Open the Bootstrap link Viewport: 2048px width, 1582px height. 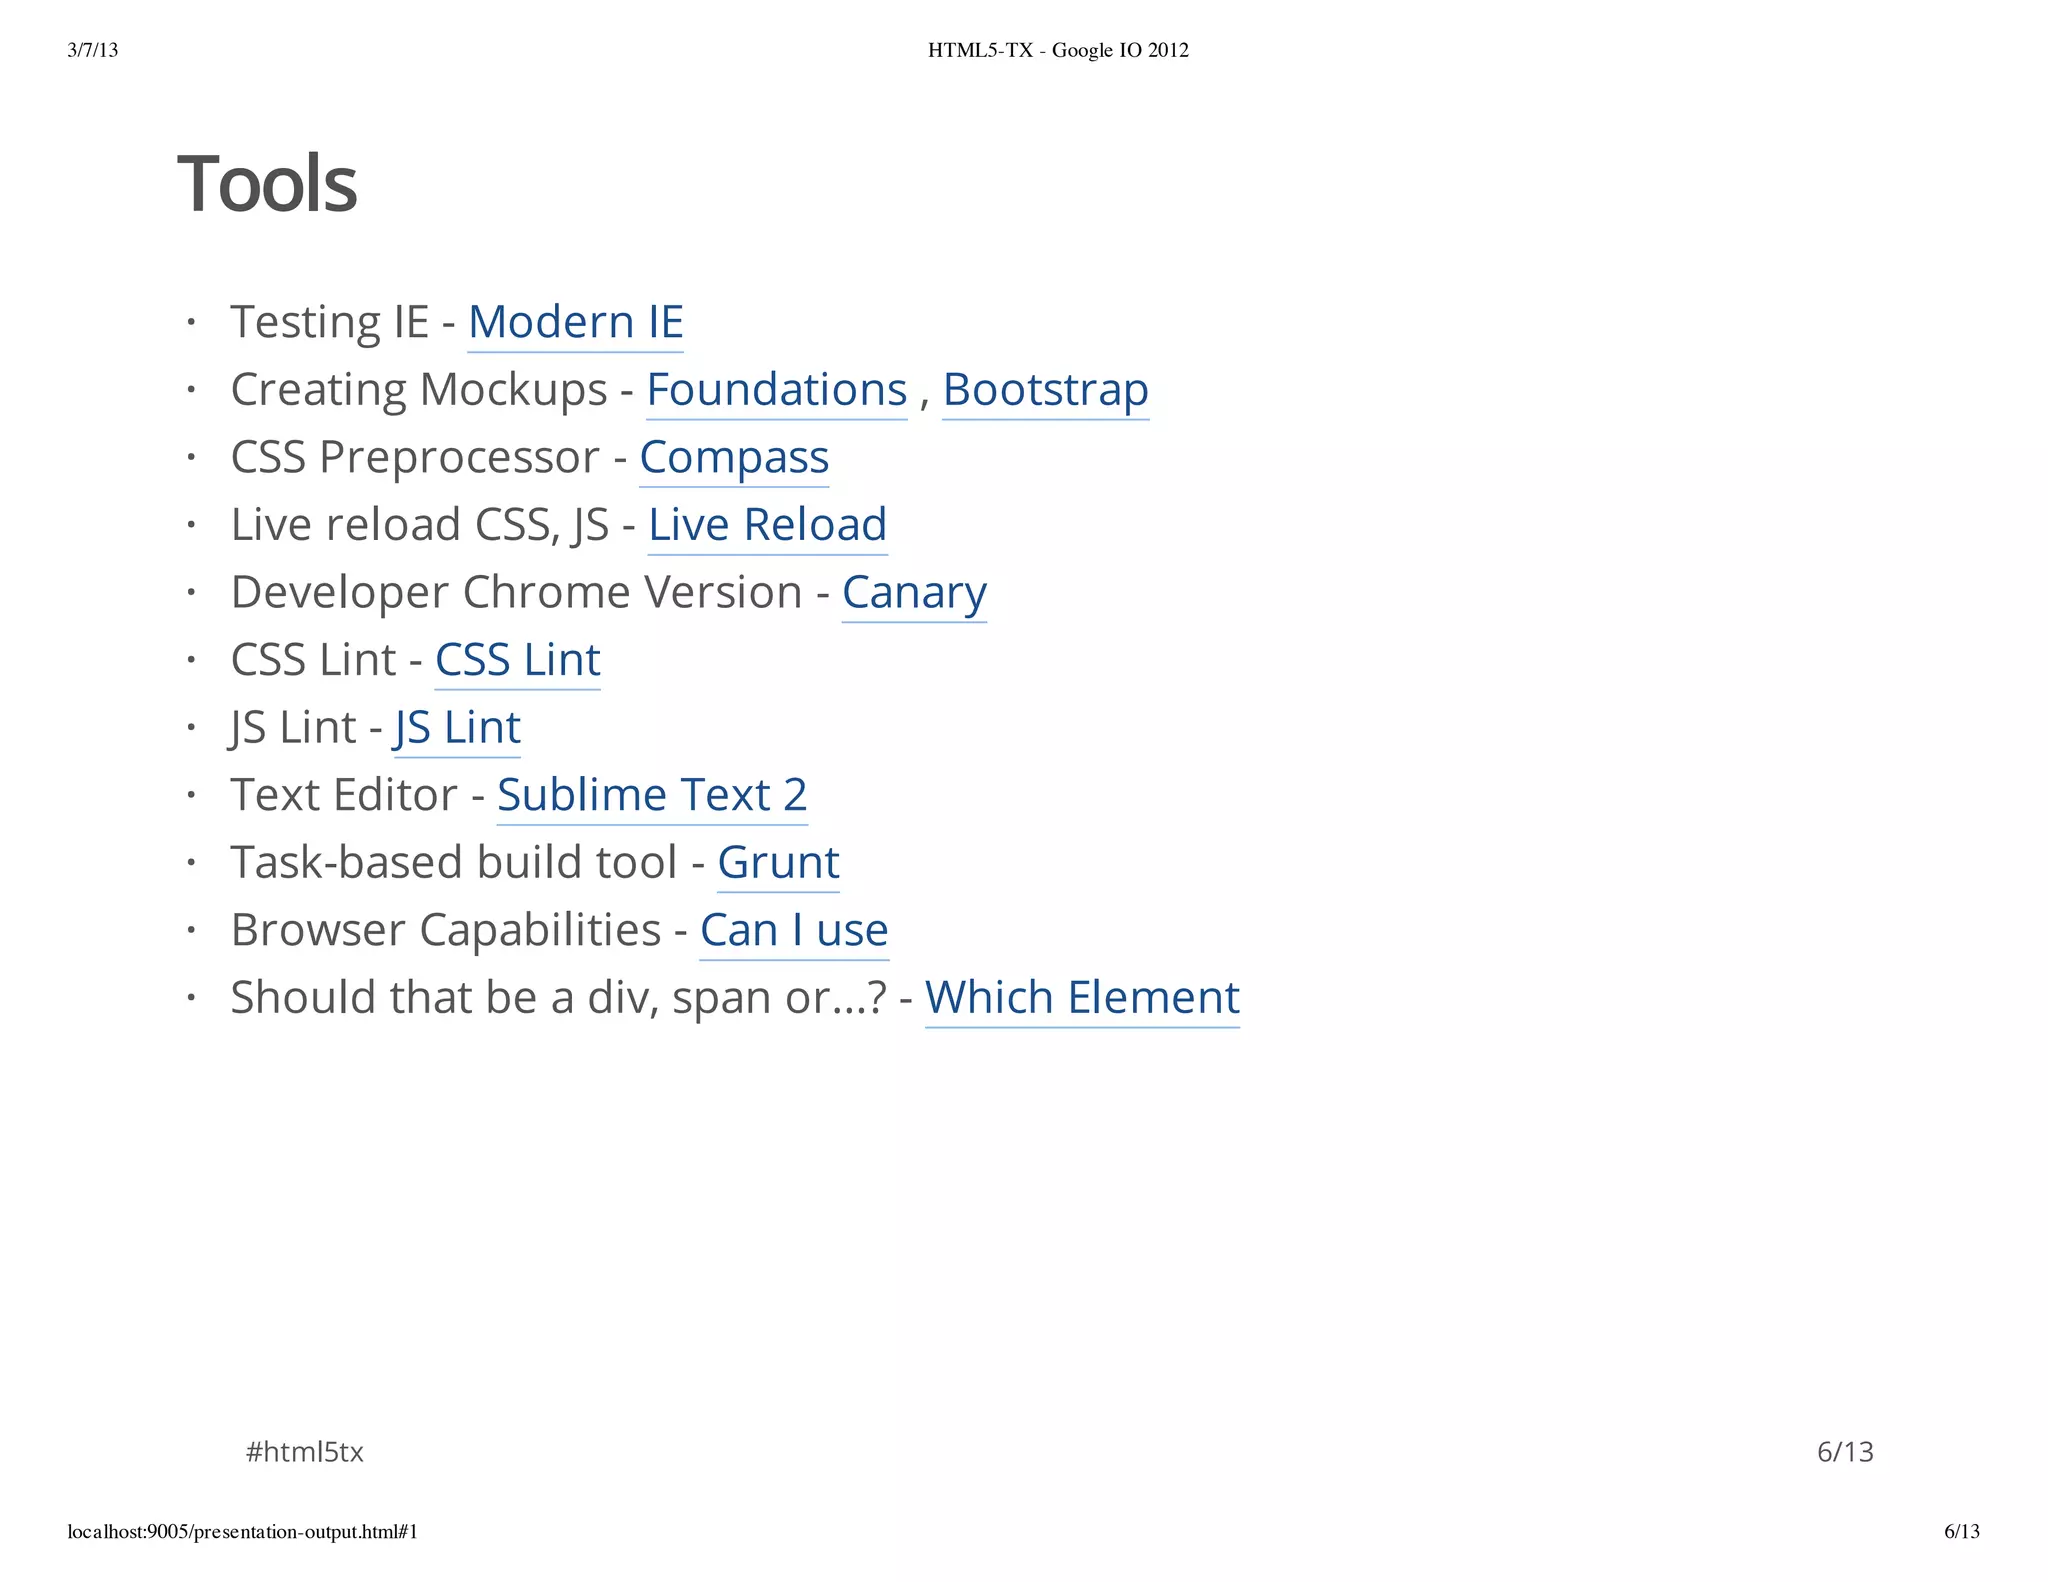coord(1045,390)
